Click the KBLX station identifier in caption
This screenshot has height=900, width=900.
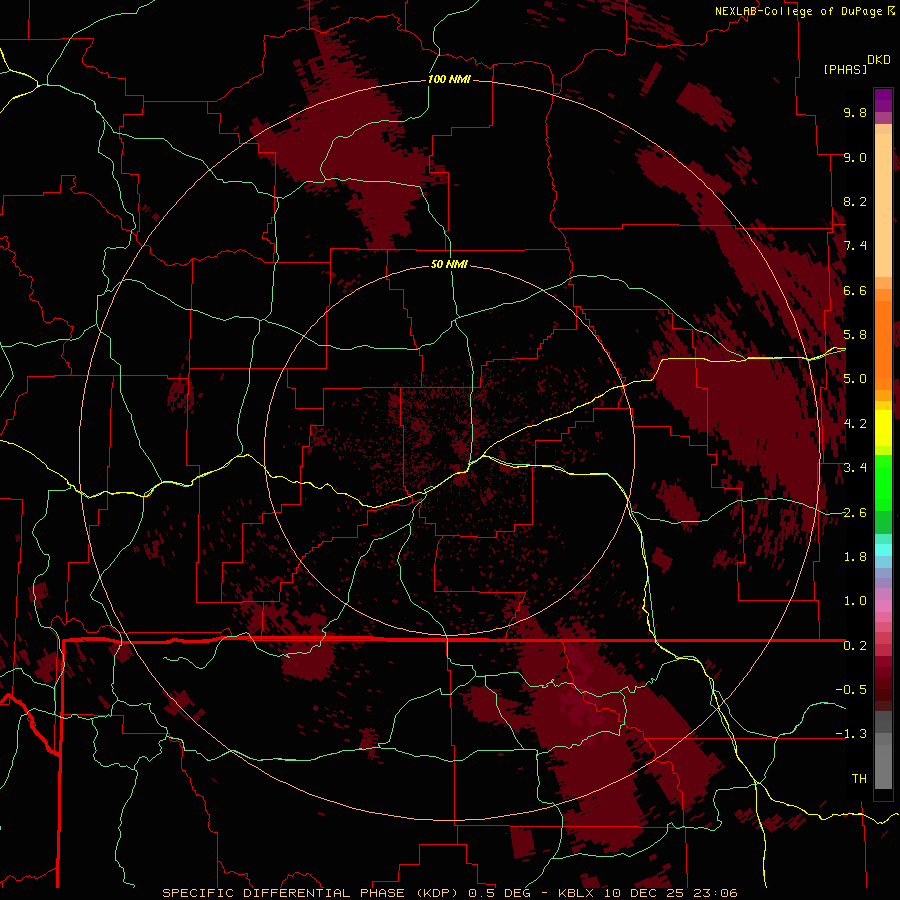tap(575, 893)
